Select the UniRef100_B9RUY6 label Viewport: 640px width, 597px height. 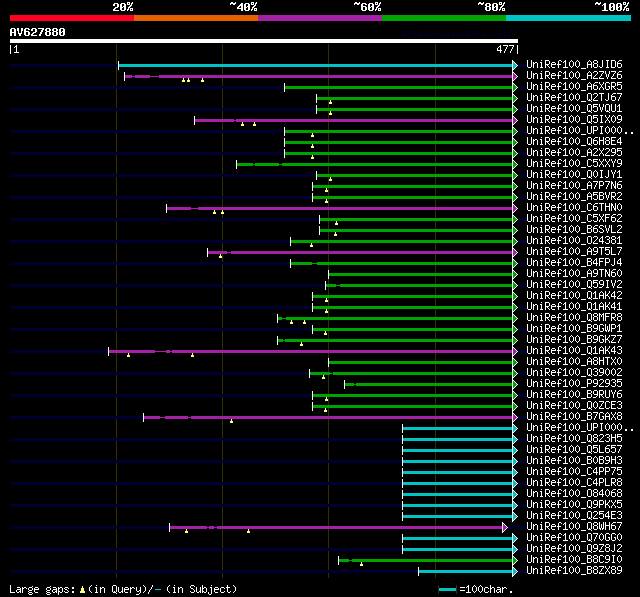point(574,395)
